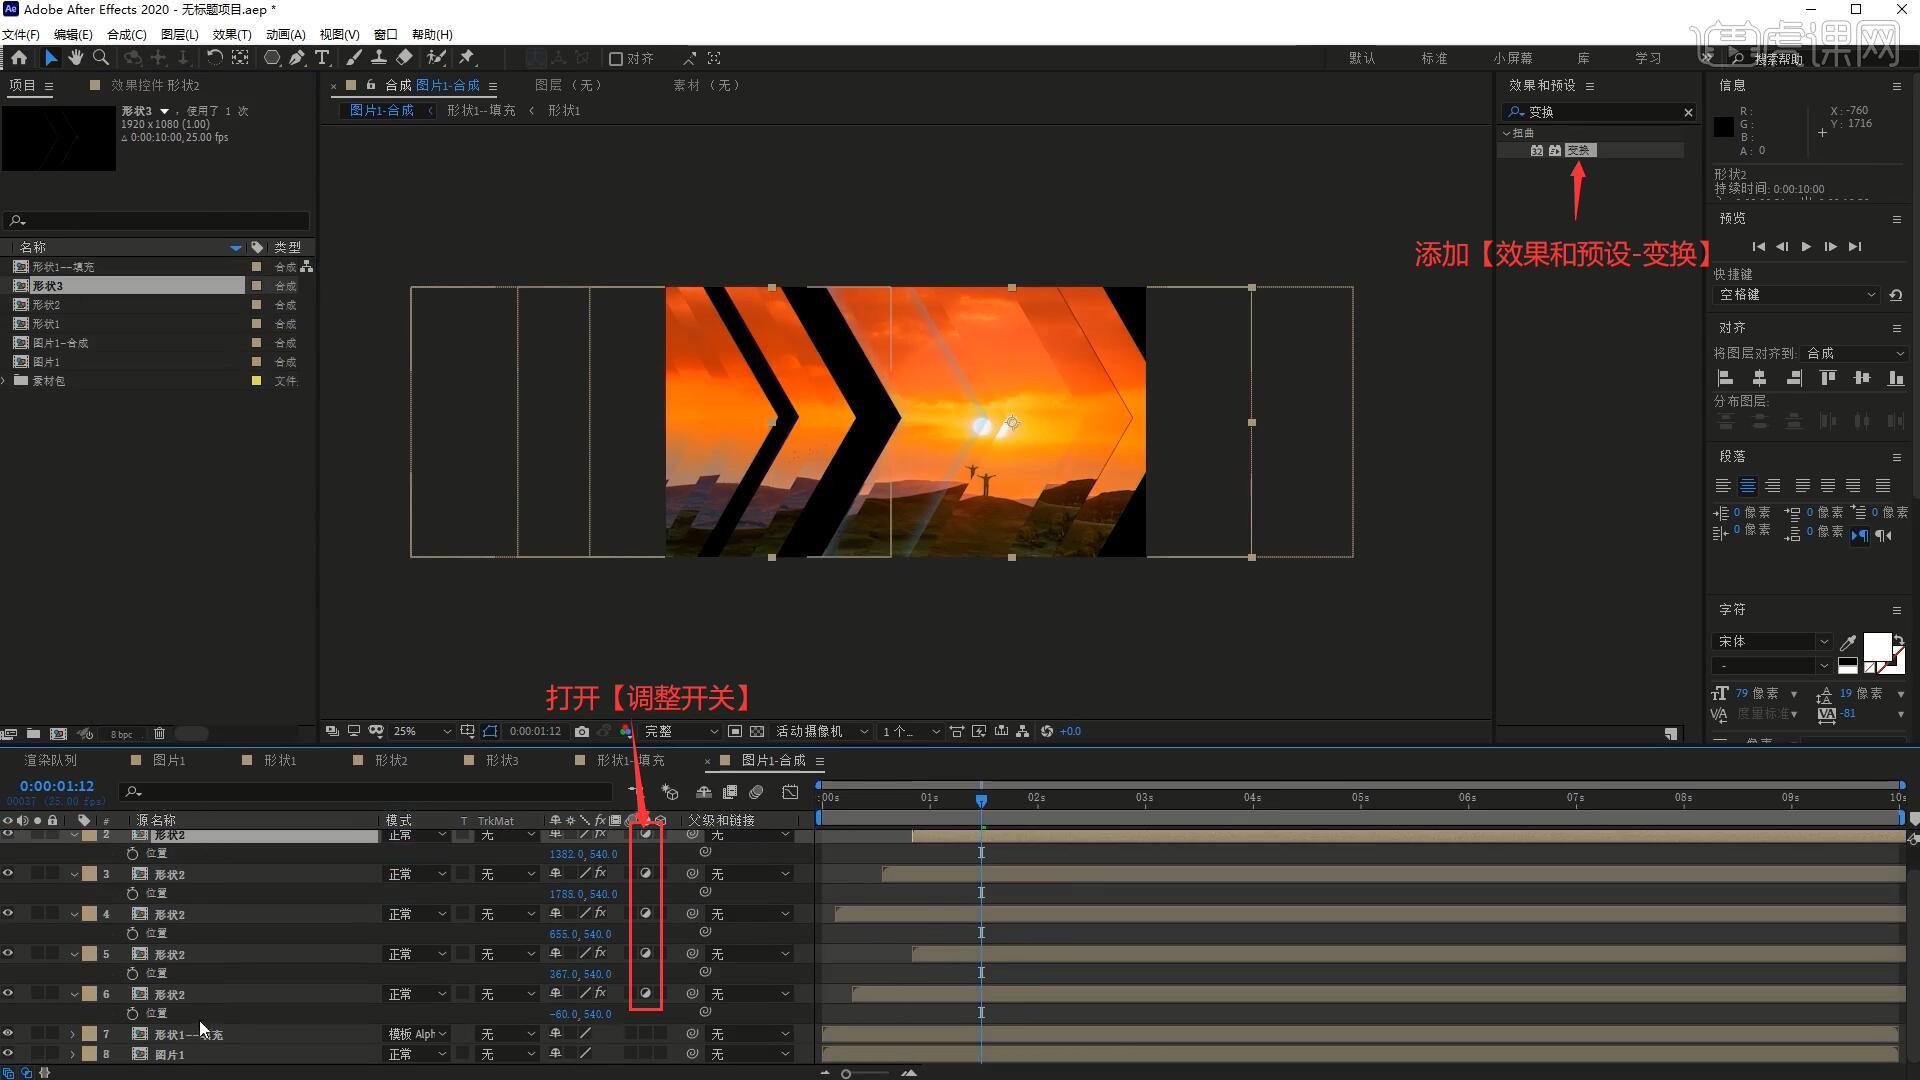Click the white fill color swatch
Screen dimensions: 1920x1080
1876,646
